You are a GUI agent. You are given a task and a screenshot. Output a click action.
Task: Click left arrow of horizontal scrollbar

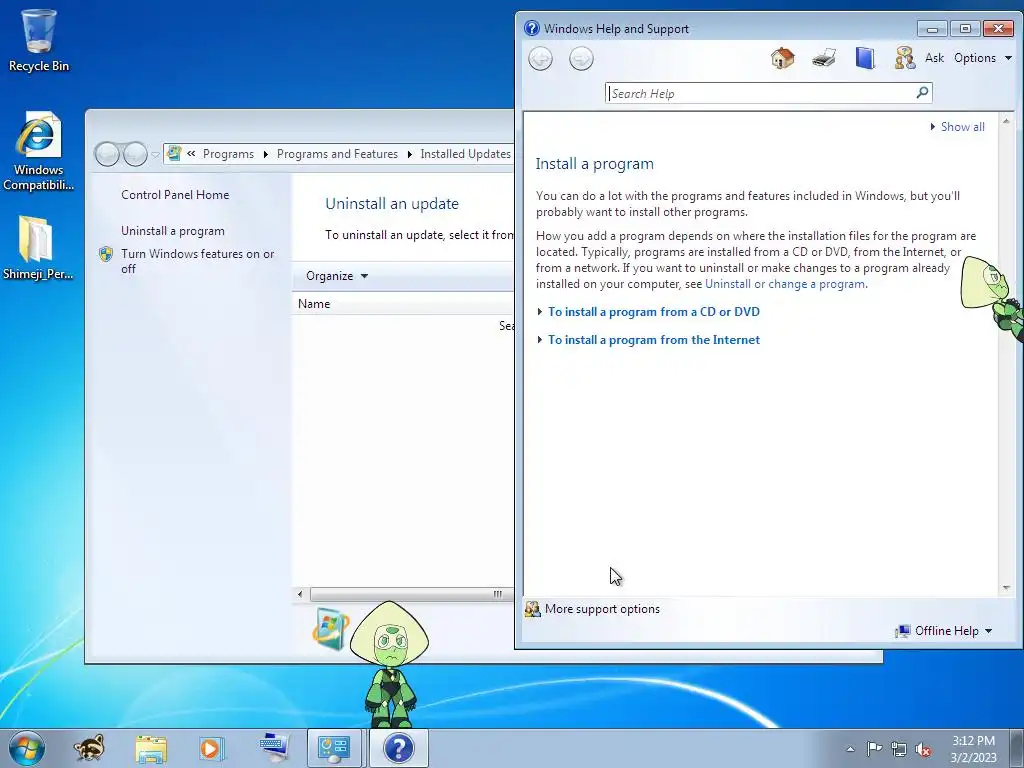click(300, 594)
